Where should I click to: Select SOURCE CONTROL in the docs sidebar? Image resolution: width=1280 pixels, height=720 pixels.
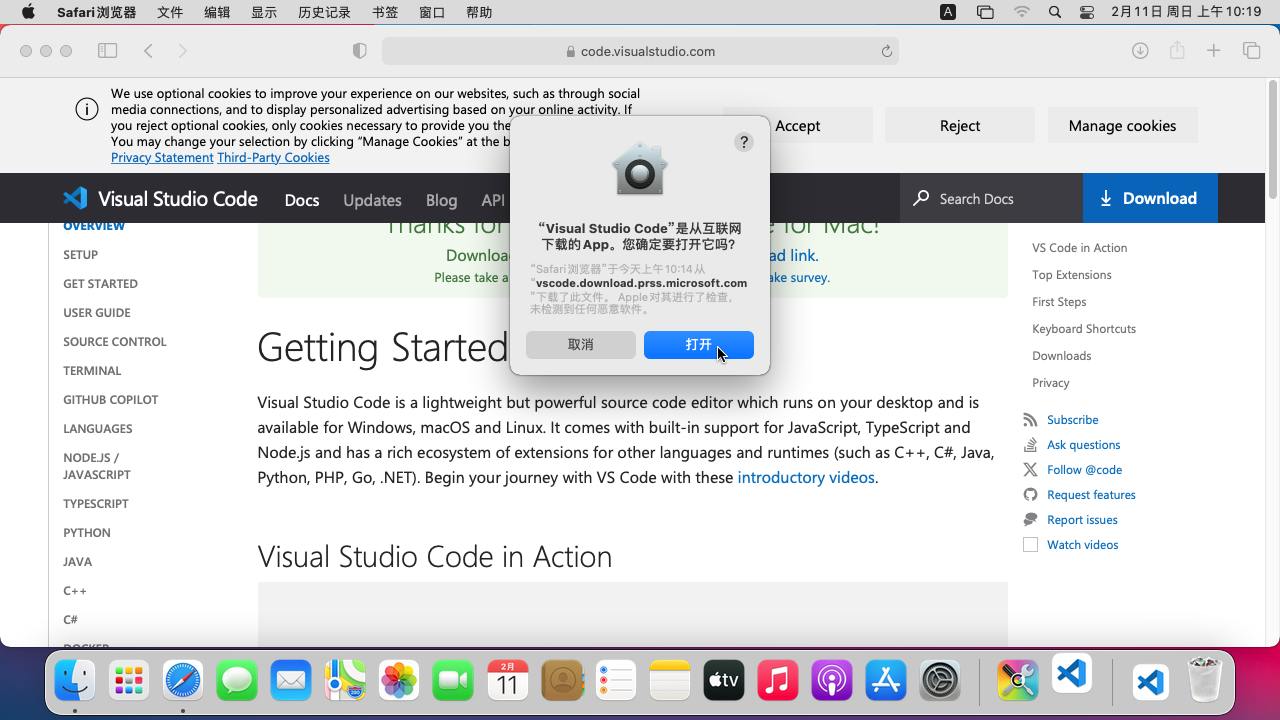(x=115, y=342)
